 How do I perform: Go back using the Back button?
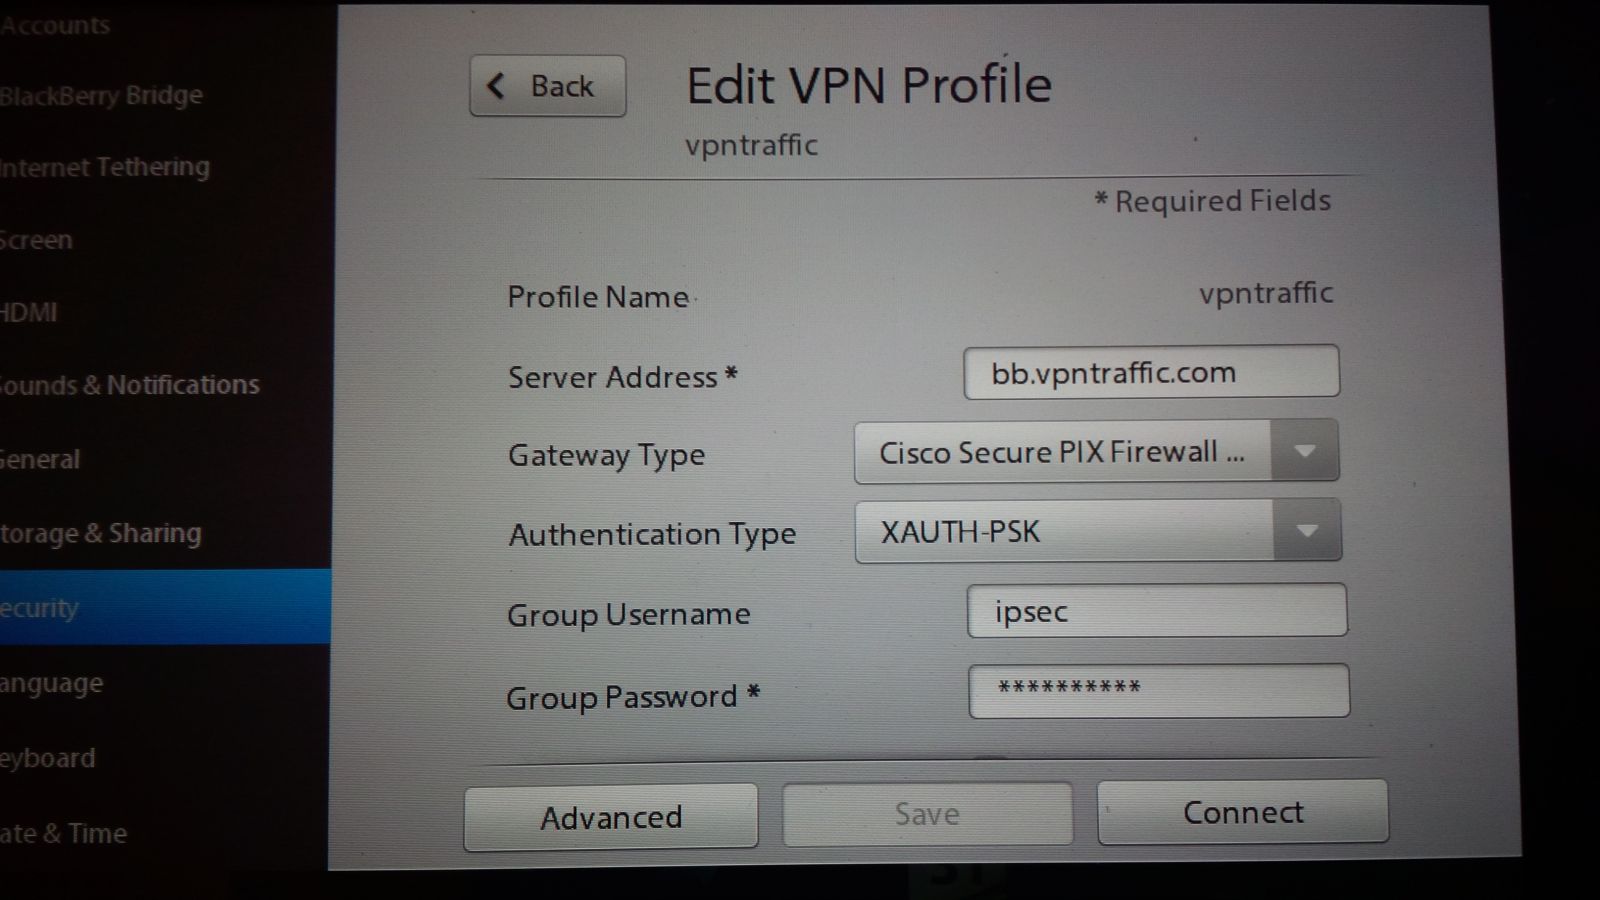pyautogui.click(x=548, y=86)
